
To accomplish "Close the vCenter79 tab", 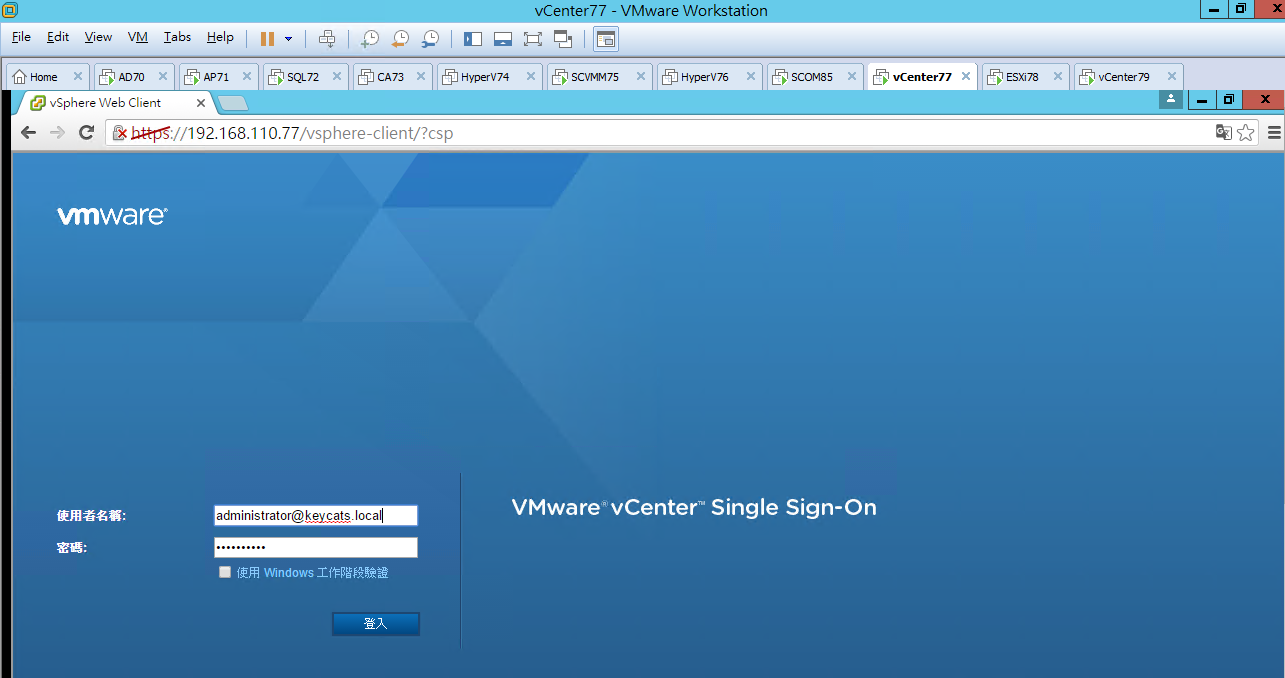I will point(1171,77).
